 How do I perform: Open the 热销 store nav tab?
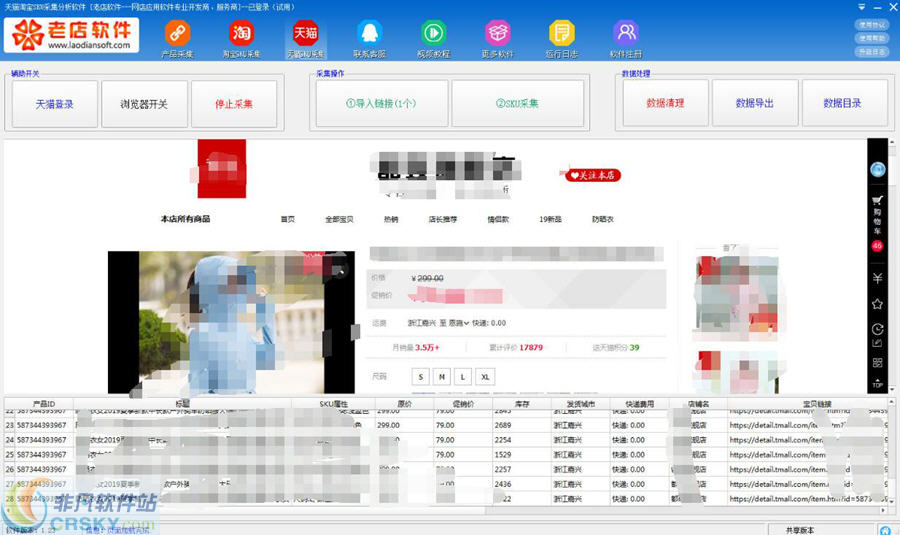391,219
